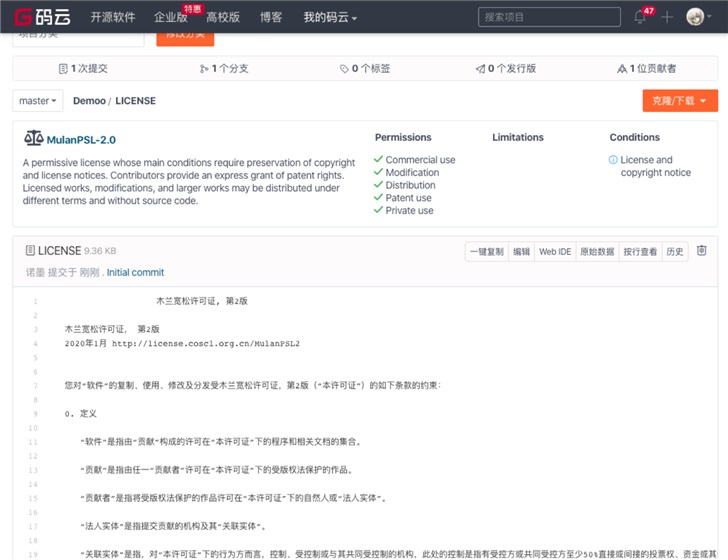The width and height of the screenshot is (728, 560).
Task: Open the notifications bell icon
Action: click(640, 17)
